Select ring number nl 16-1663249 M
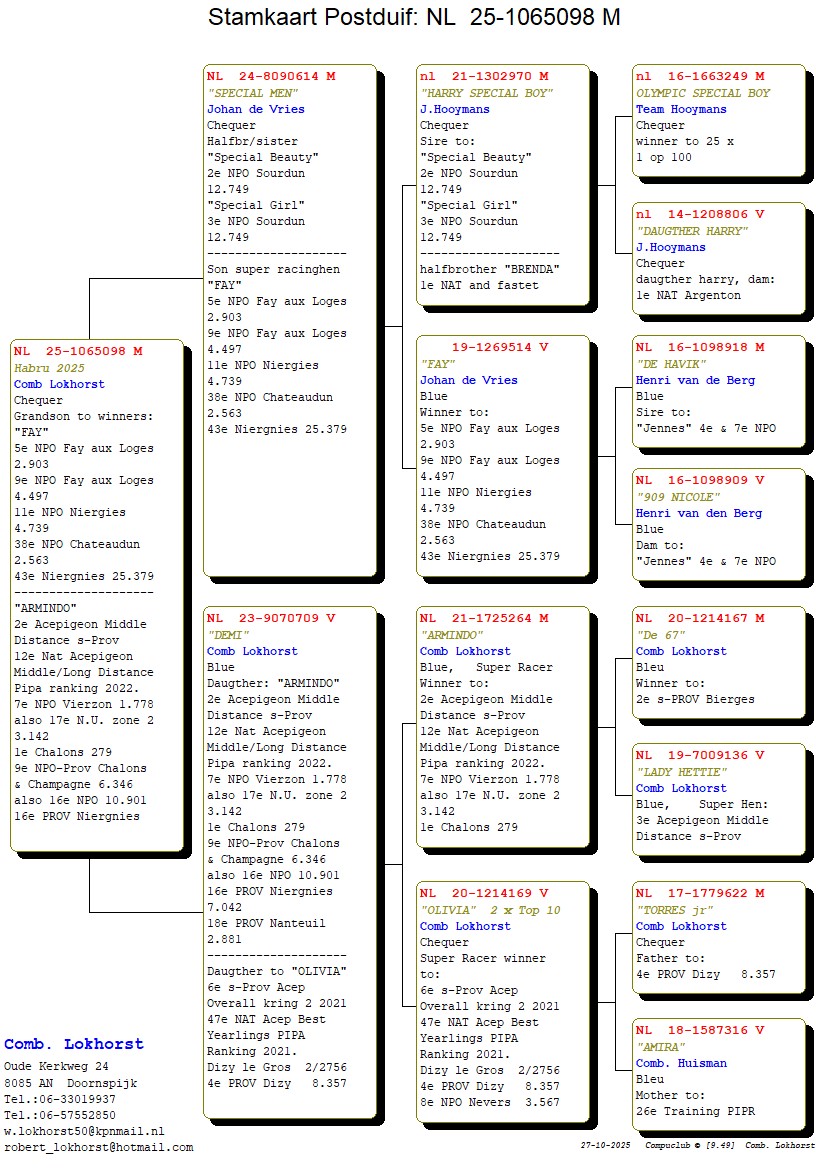The image size is (816, 1172). (700, 76)
